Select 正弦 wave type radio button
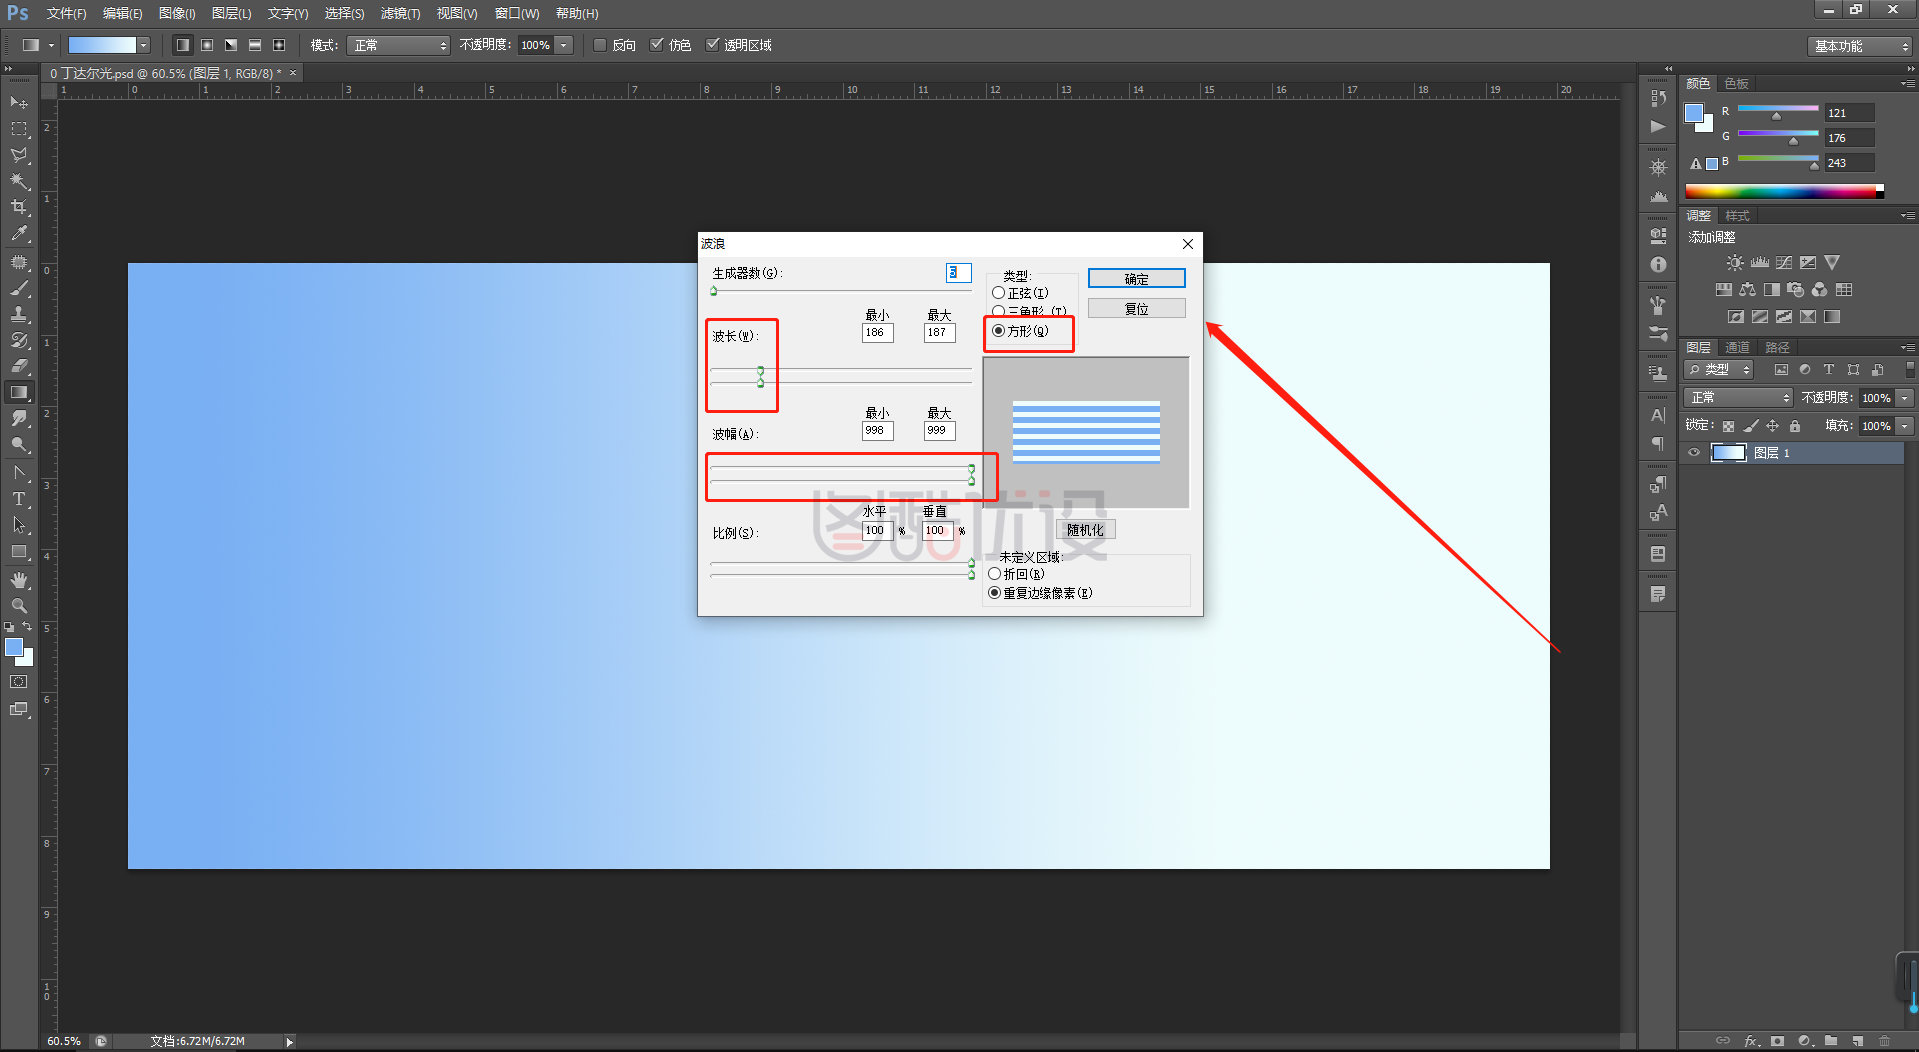Viewport: 1919px width, 1052px height. point(998,293)
